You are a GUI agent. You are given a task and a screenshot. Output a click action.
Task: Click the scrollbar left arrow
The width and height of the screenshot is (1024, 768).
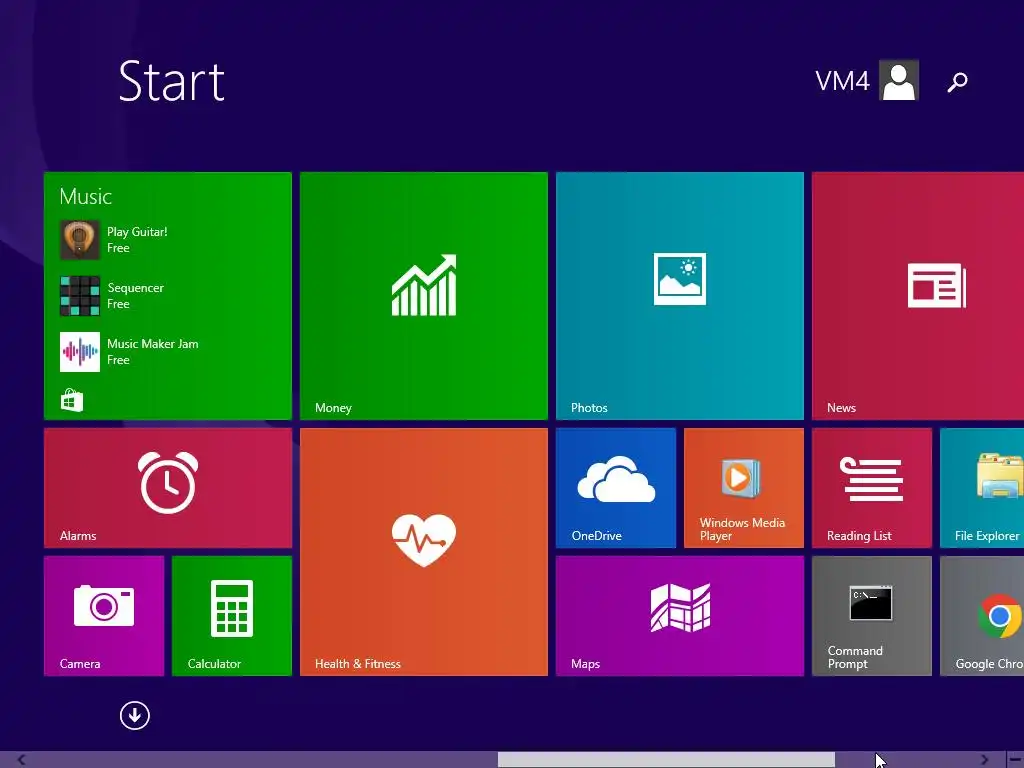pos(22,760)
